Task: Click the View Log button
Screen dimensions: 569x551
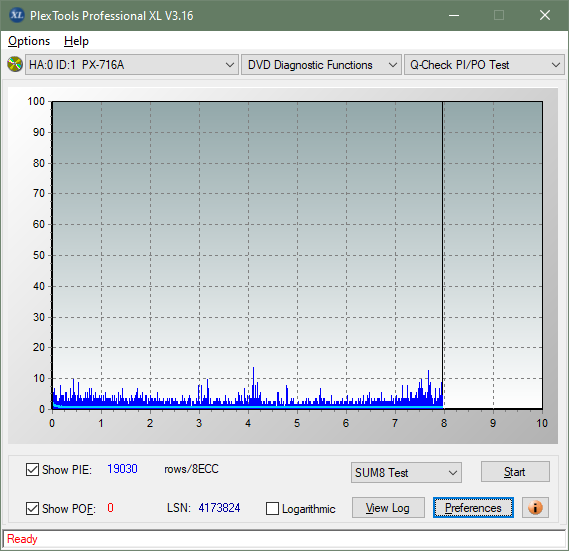Action: pyautogui.click(x=388, y=507)
